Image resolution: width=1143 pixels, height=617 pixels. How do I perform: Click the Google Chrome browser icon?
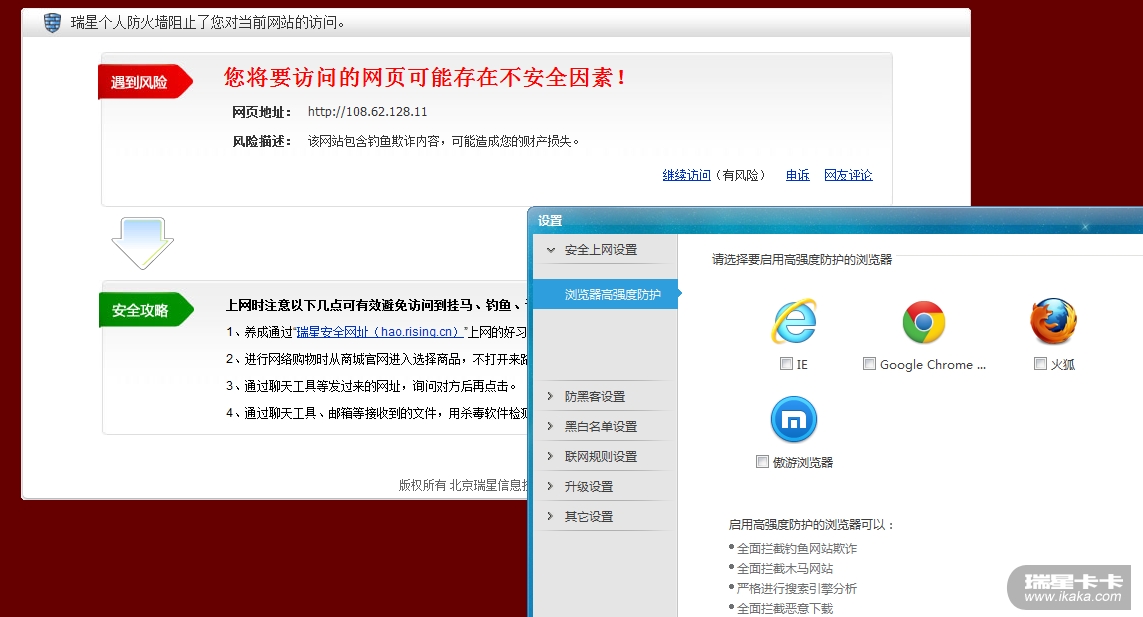click(x=924, y=322)
